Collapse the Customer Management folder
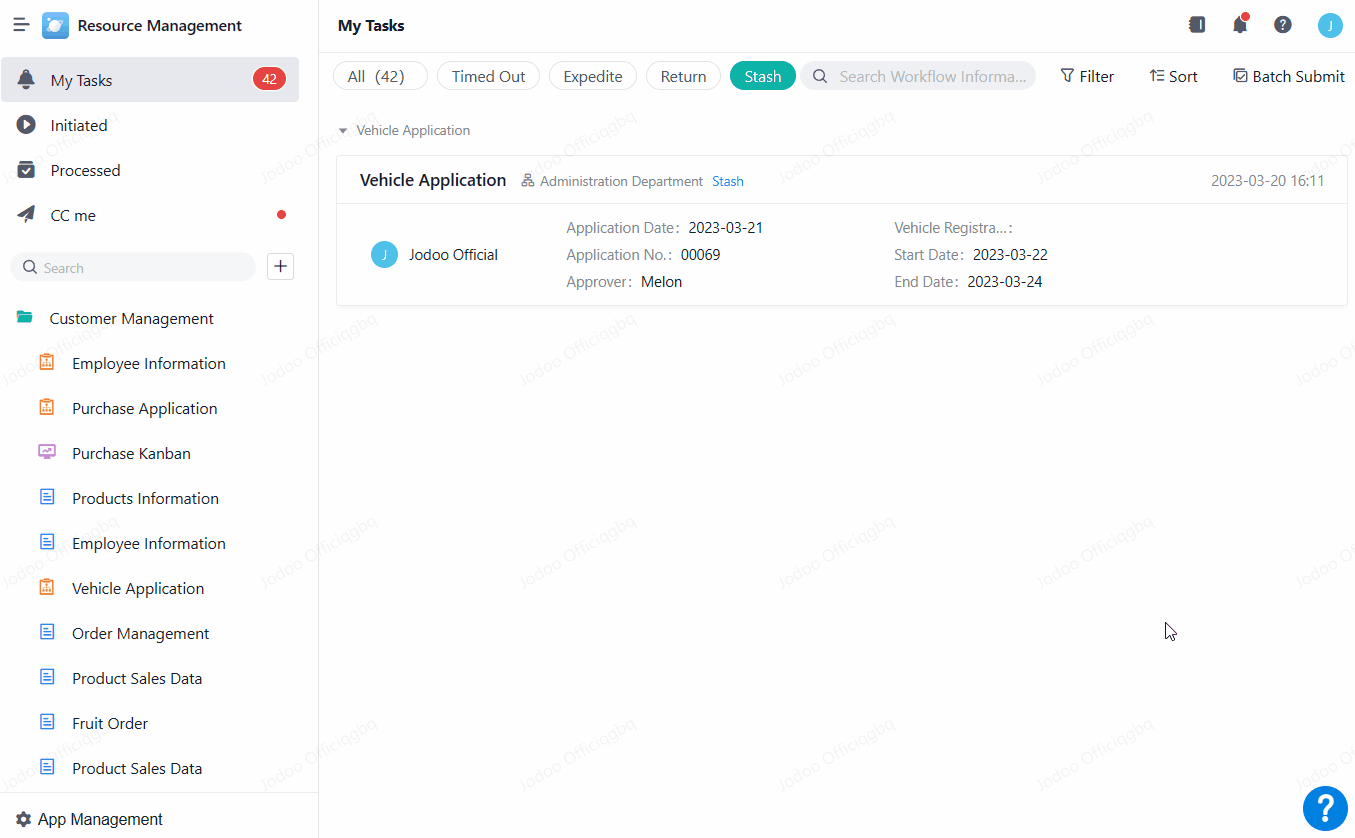 click(x=25, y=318)
